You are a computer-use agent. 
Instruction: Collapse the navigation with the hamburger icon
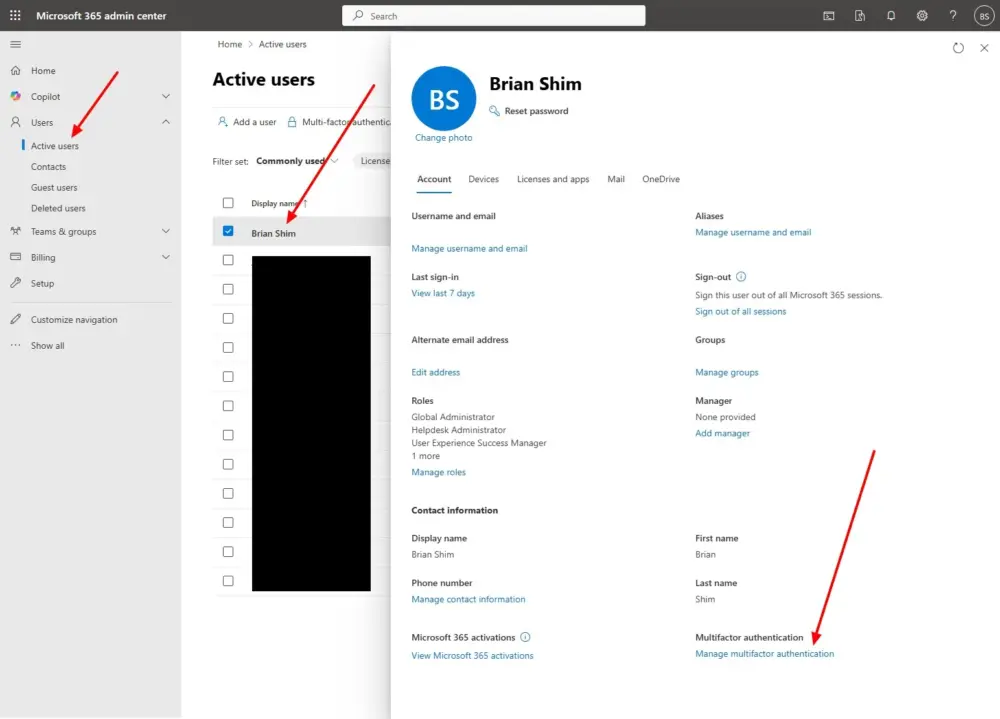[16, 43]
